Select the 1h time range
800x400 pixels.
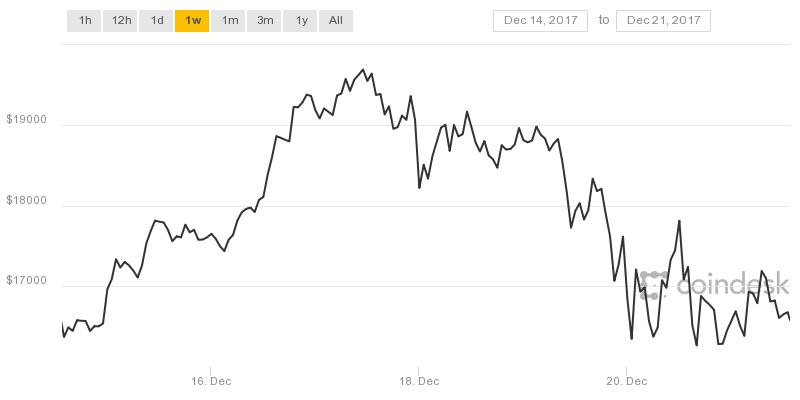pyautogui.click(x=84, y=20)
